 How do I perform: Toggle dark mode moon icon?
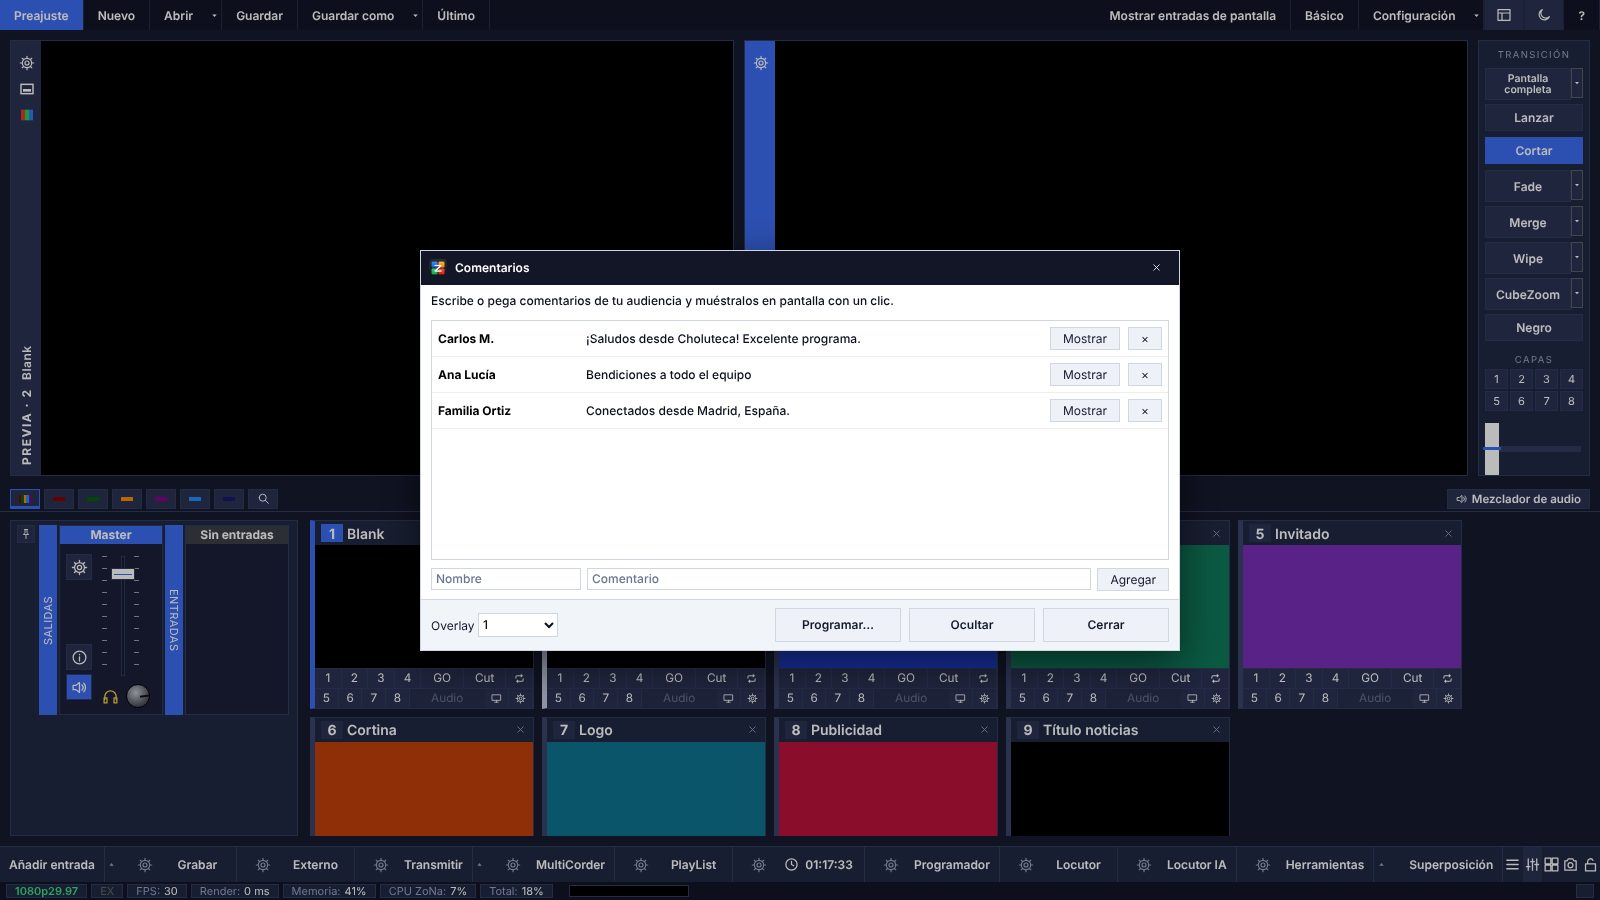click(1544, 15)
